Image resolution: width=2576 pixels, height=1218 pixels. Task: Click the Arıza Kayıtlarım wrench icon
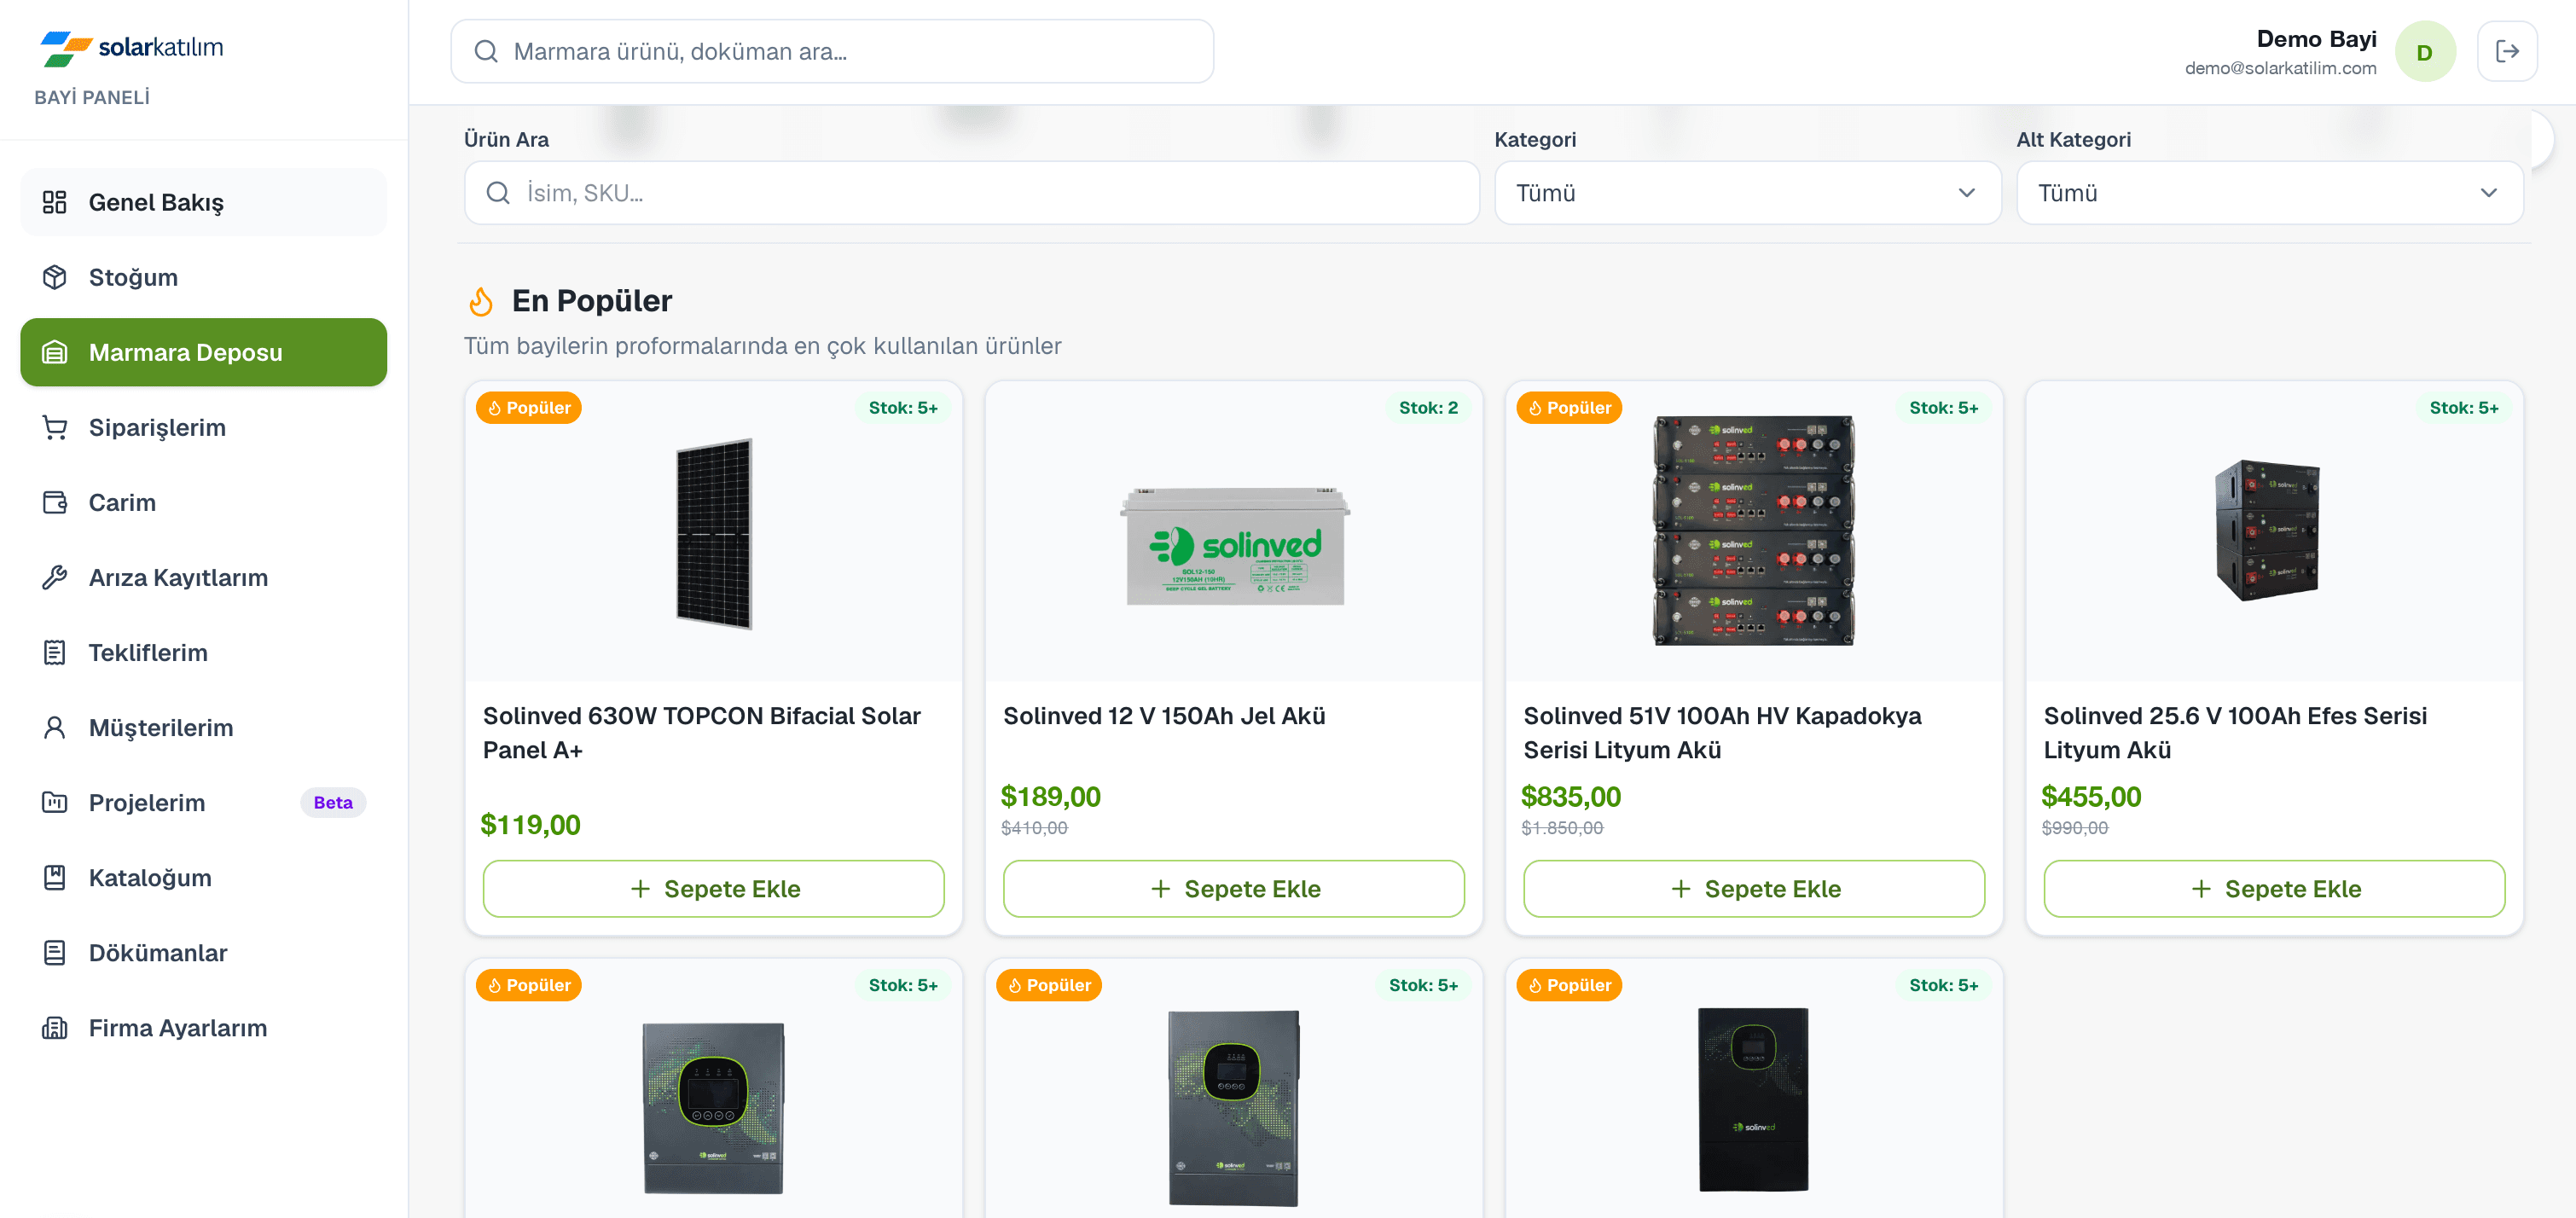click(x=54, y=577)
